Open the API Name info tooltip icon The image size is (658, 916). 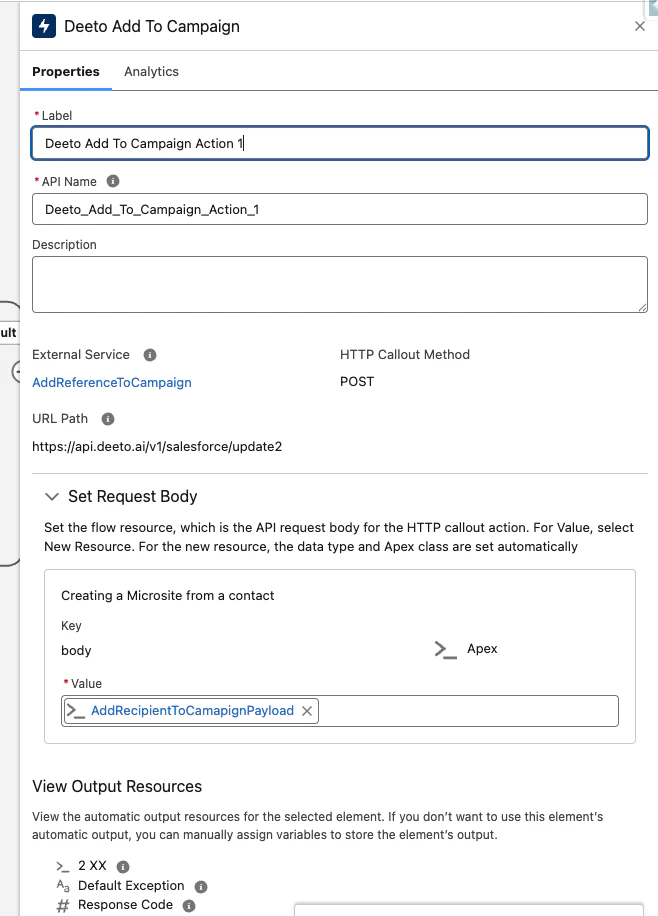coord(113,181)
